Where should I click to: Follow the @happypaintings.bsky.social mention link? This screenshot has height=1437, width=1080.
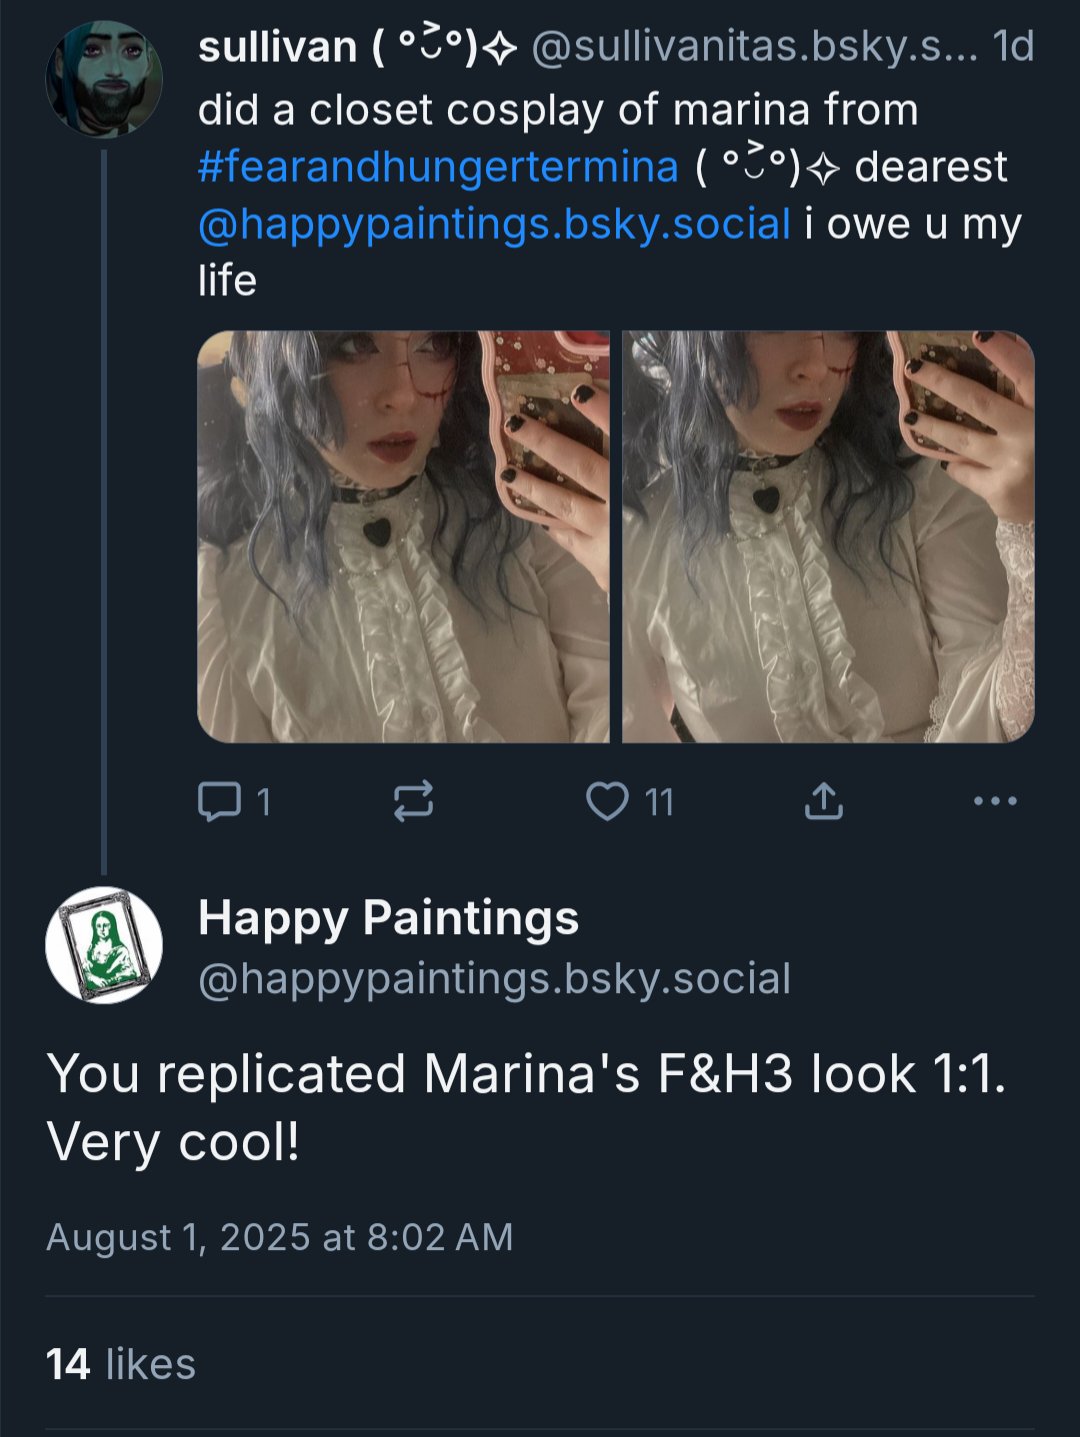click(x=494, y=224)
